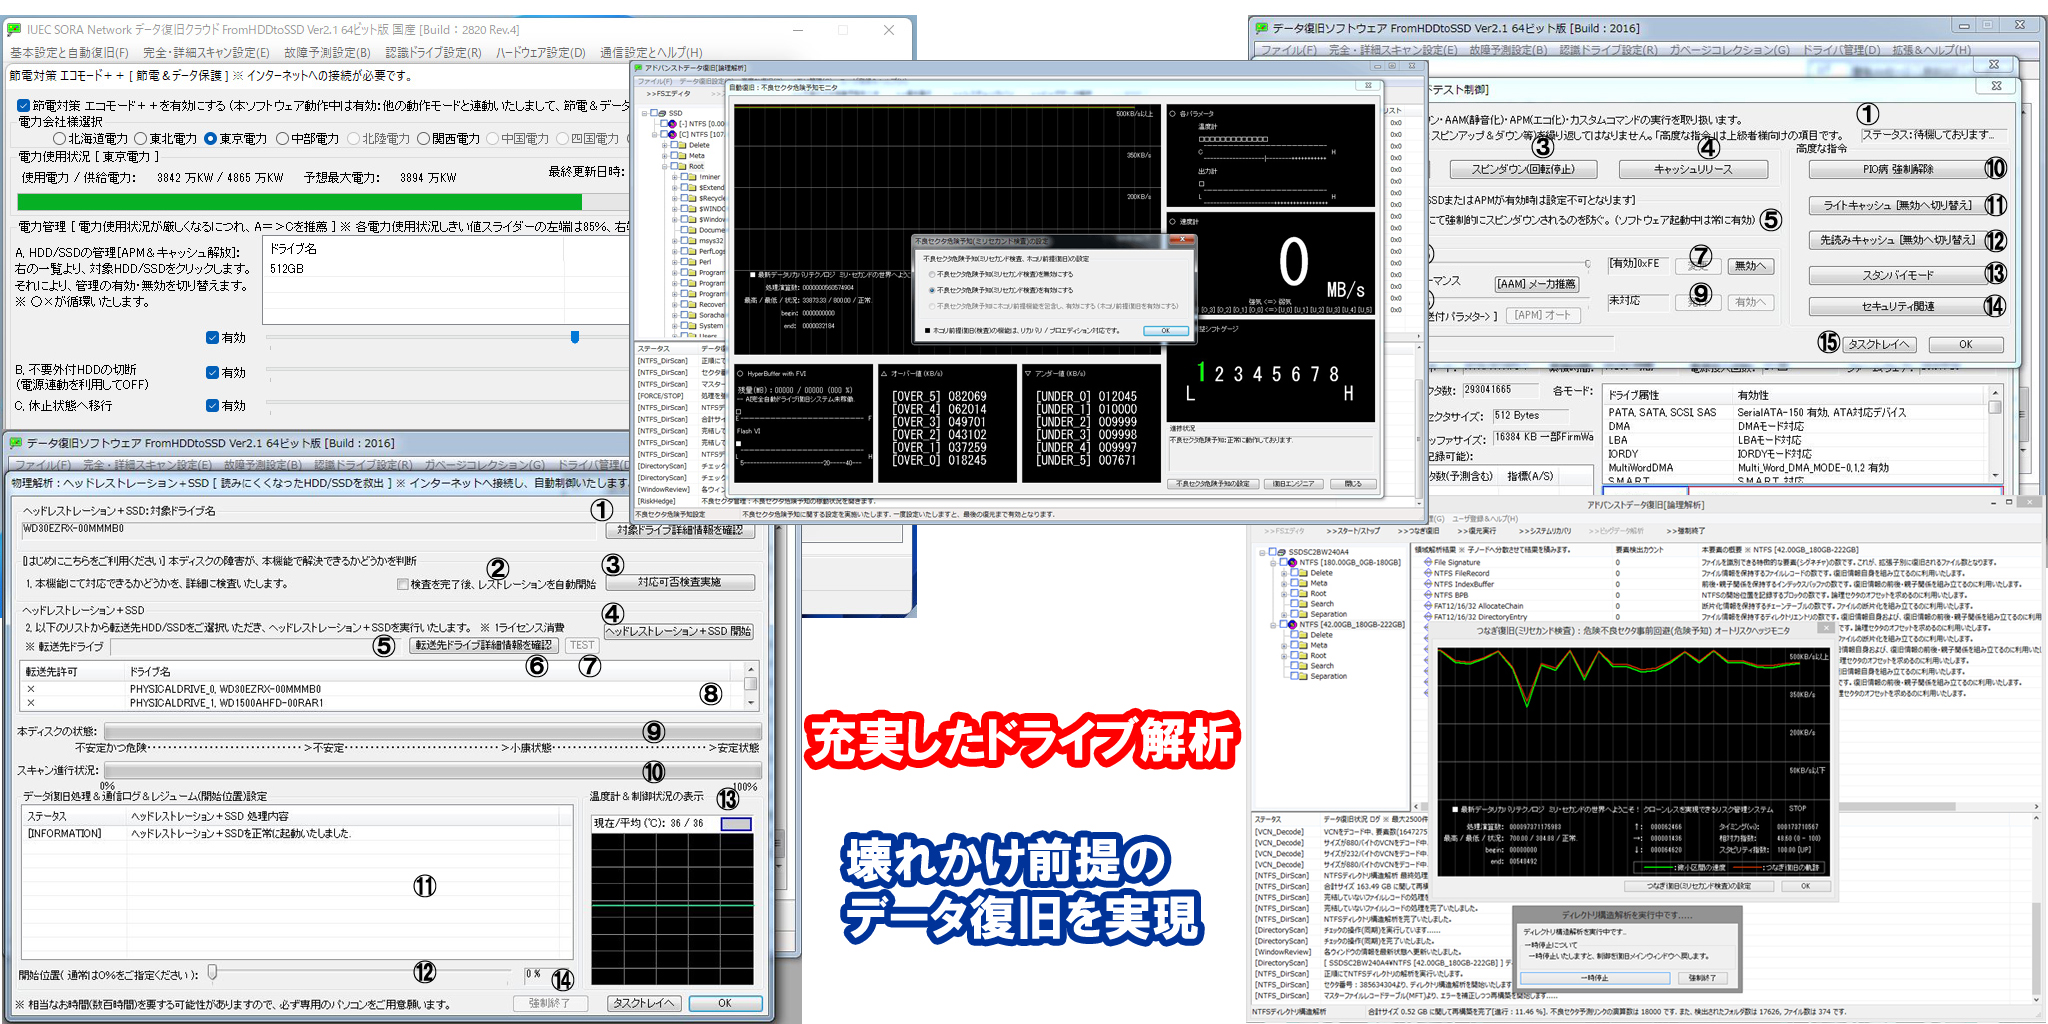This screenshot has width=2048, height=1024.
Task: Uncheck 有効 for 不要外付HDDの切断 row B
Action: click(x=212, y=373)
